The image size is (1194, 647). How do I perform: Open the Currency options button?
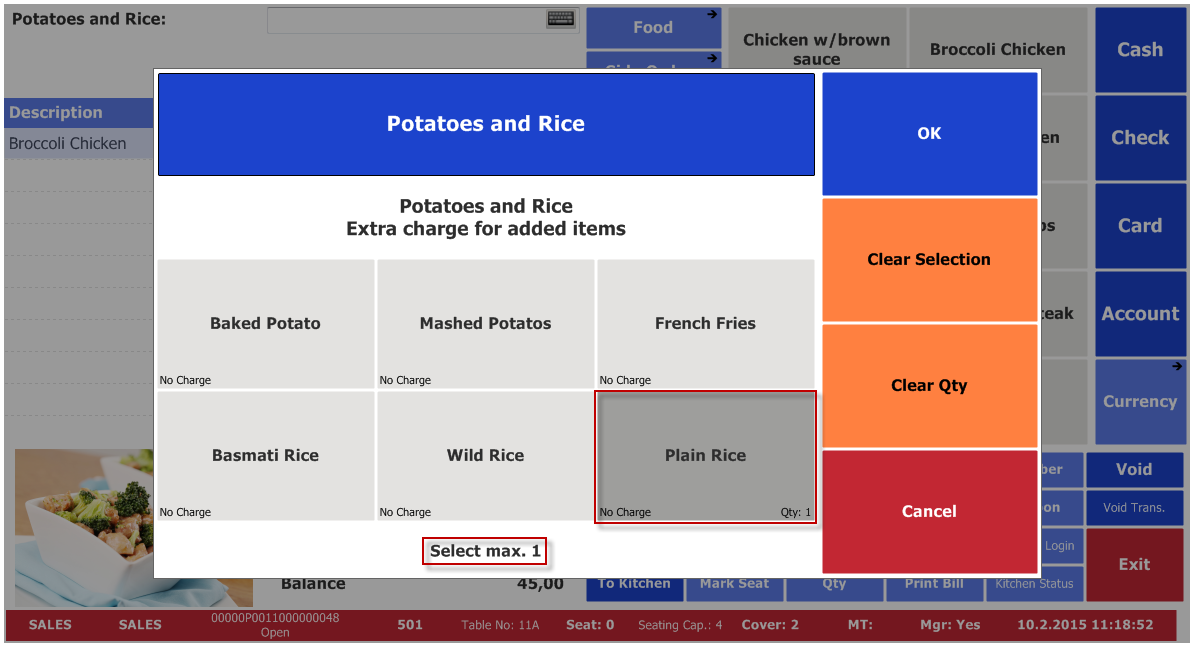coord(1140,401)
